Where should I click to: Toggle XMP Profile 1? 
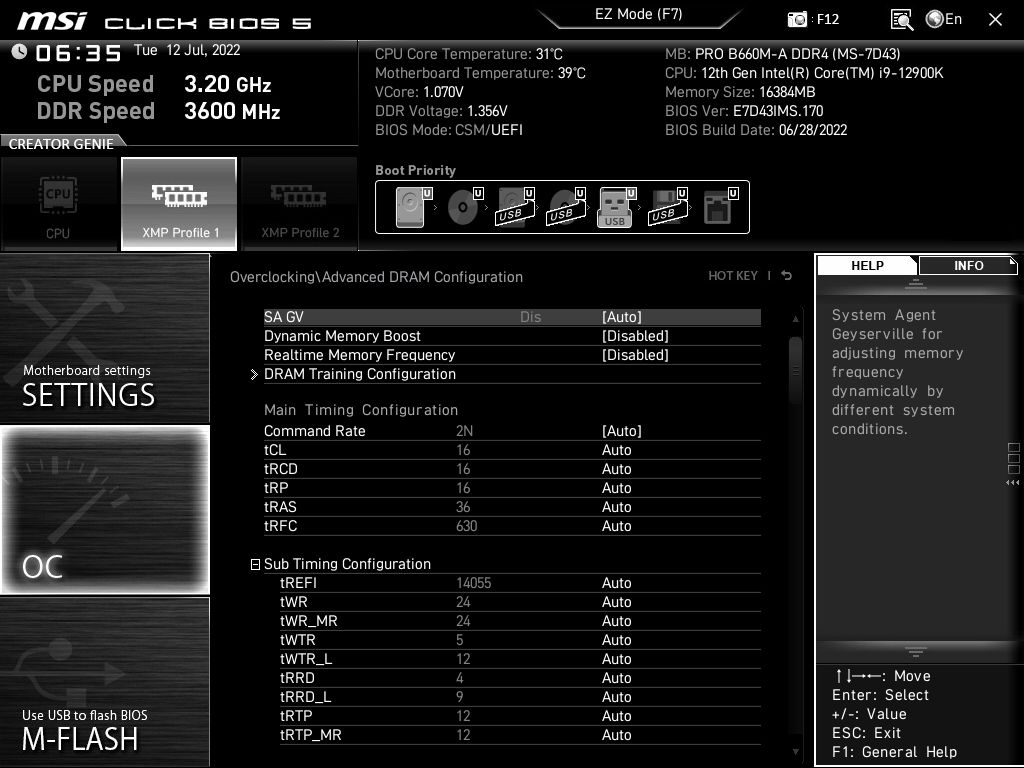(x=179, y=204)
